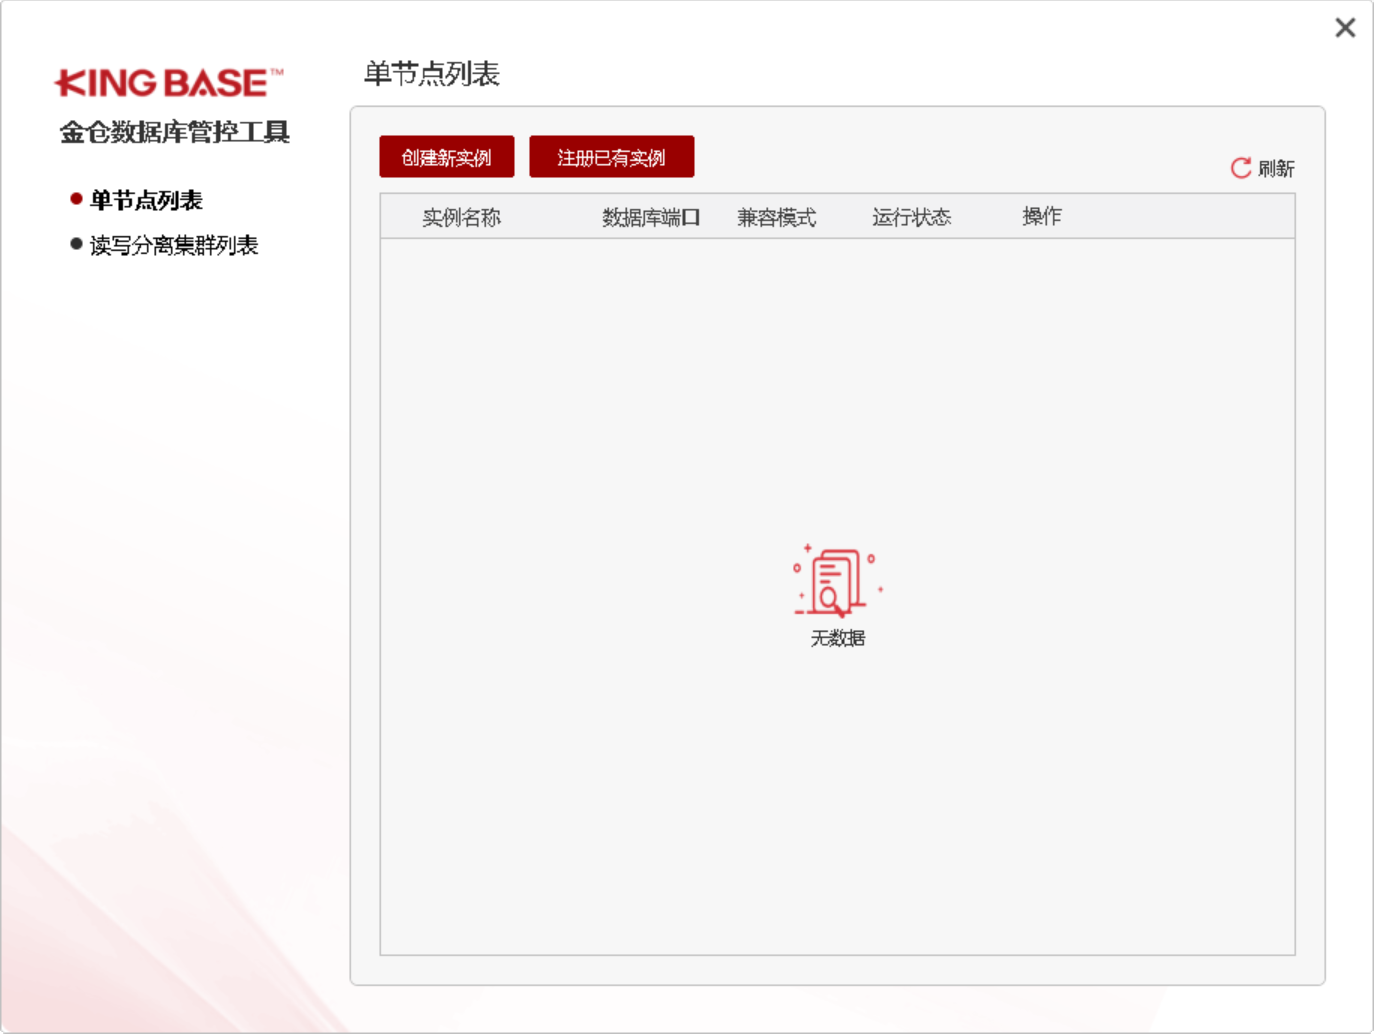Viewport: 1374px width, 1034px height.
Task: Close the KingBase management tool window
Action: coord(1345,28)
